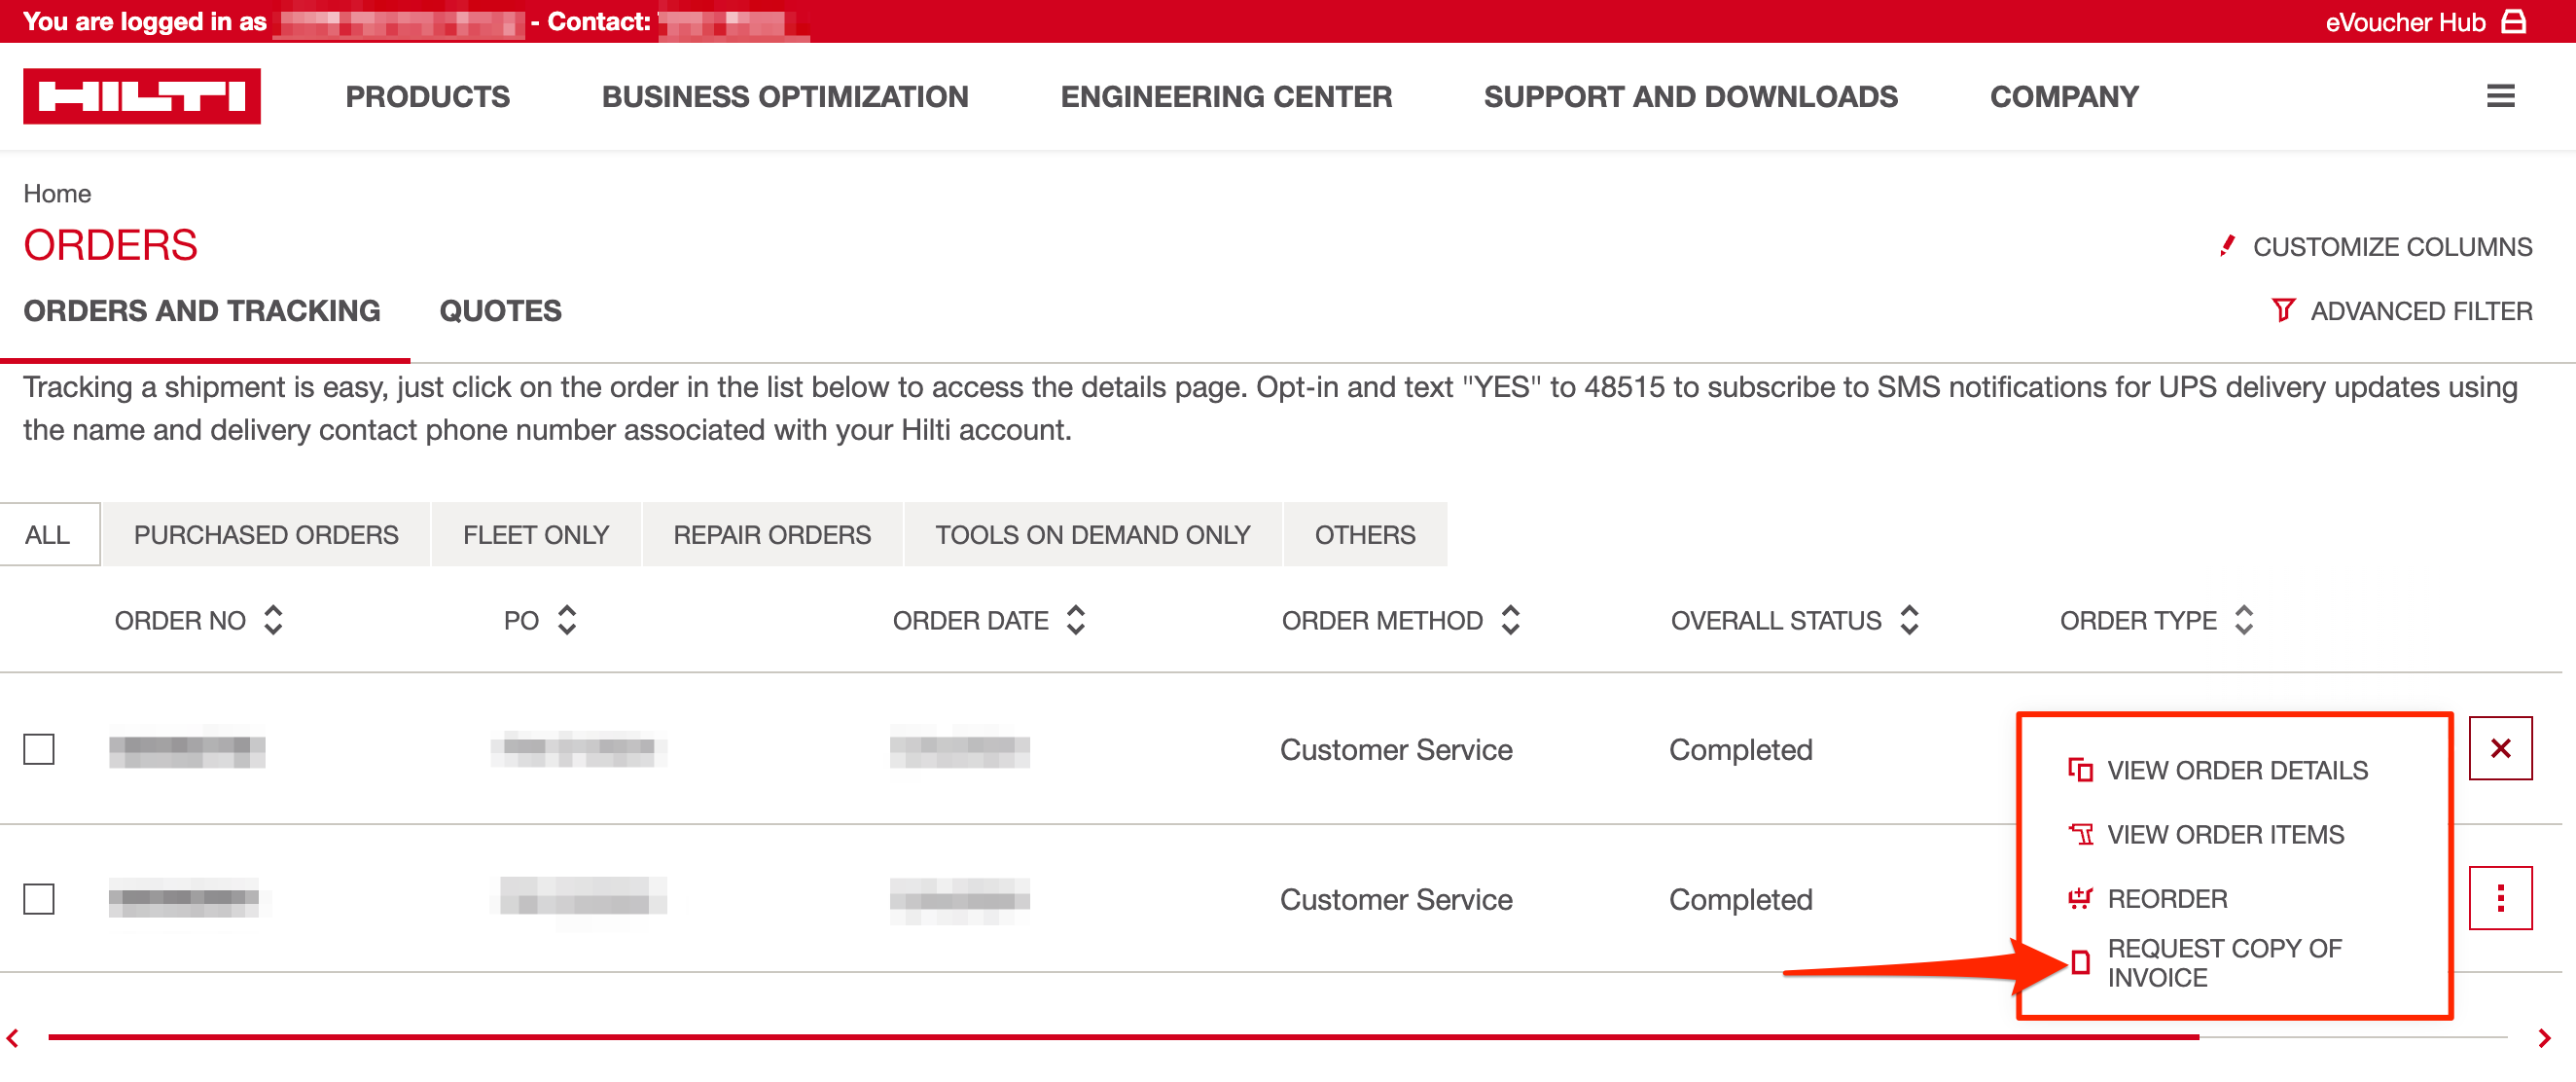Close the row actions menu with X

(x=2500, y=748)
